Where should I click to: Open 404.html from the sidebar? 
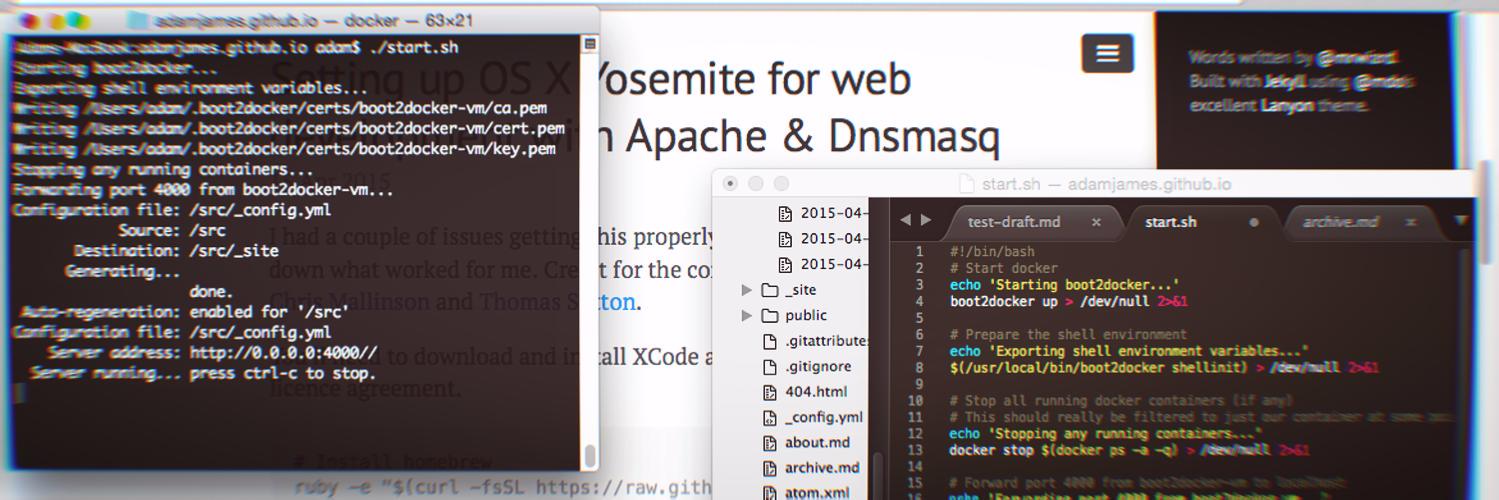click(814, 392)
